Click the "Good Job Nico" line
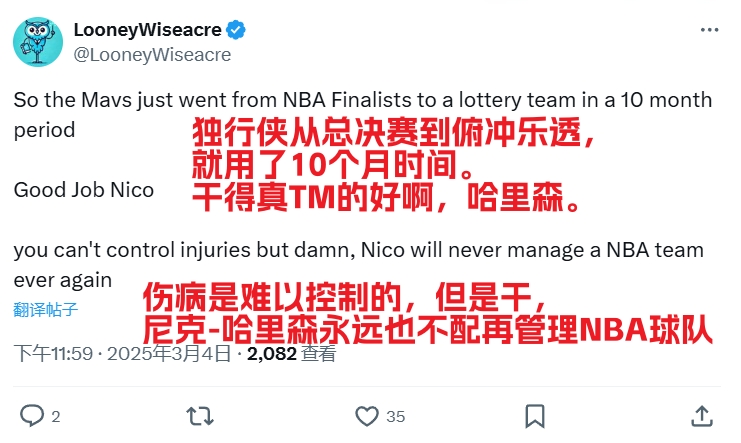This screenshot has width=741, height=443. [83, 190]
